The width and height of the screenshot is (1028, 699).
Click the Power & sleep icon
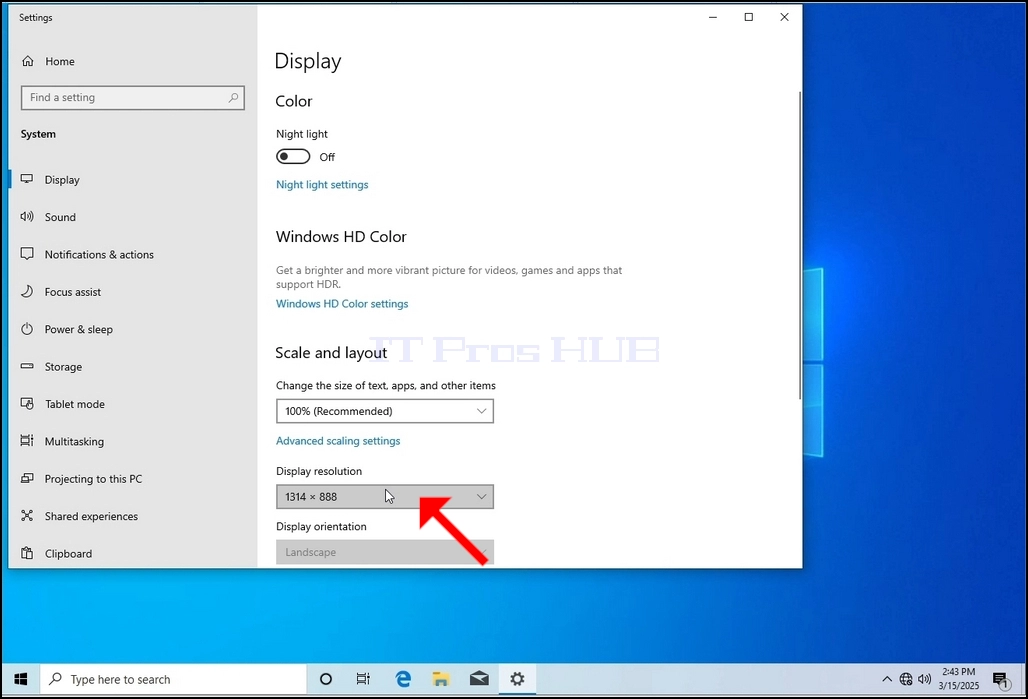(27, 329)
